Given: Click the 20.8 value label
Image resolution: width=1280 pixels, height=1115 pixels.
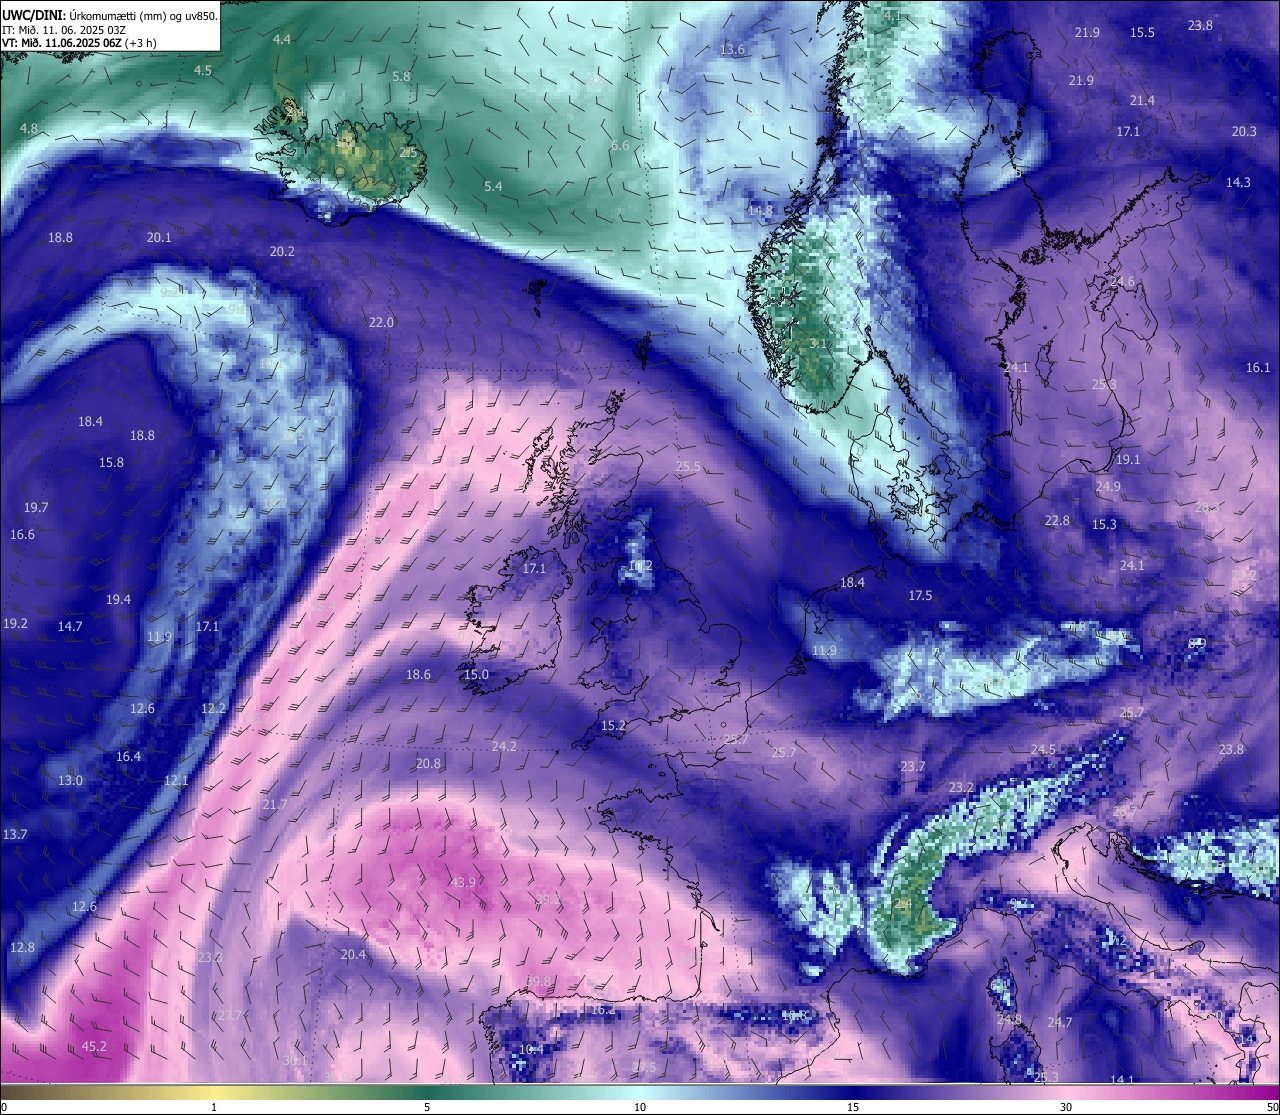Looking at the screenshot, I should (x=428, y=763).
